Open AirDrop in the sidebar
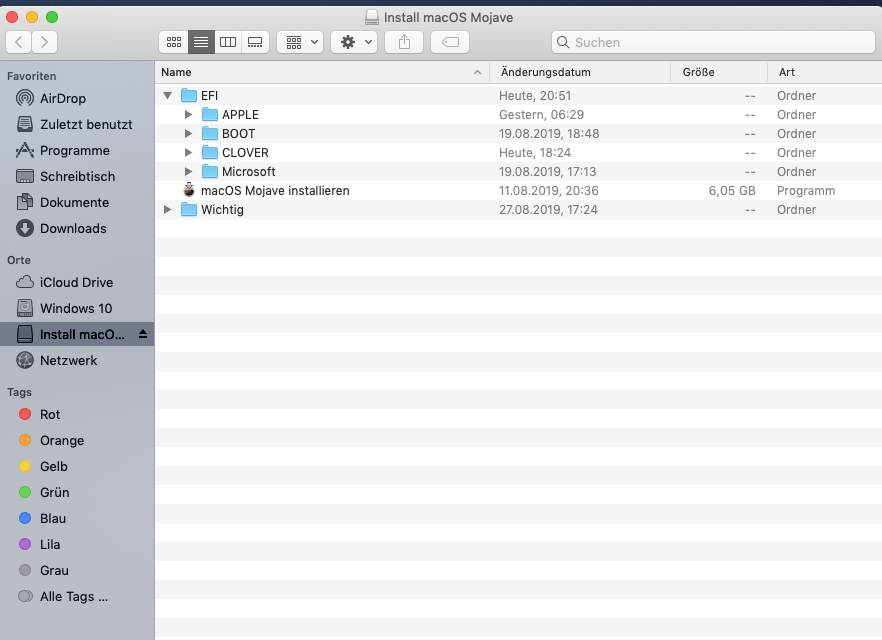This screenshot has height=640, width=882. pos(77,98)
